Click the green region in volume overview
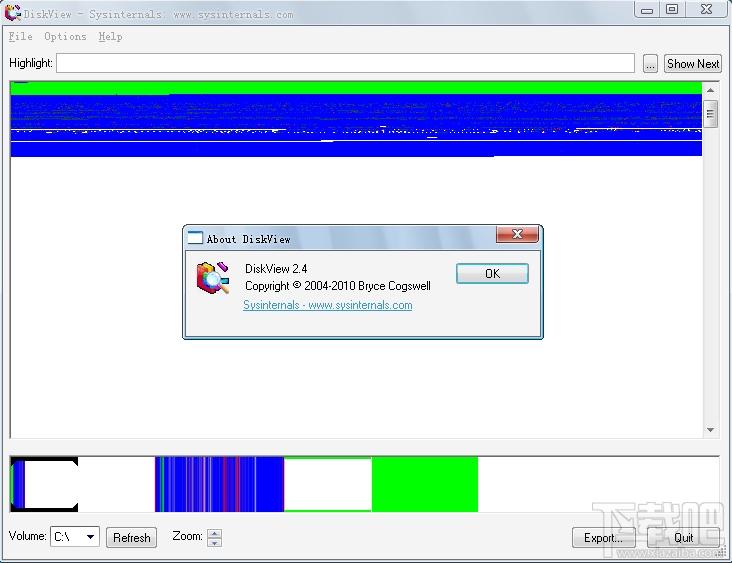This screenshot has height=563, width=732. (x=425, y=484)
